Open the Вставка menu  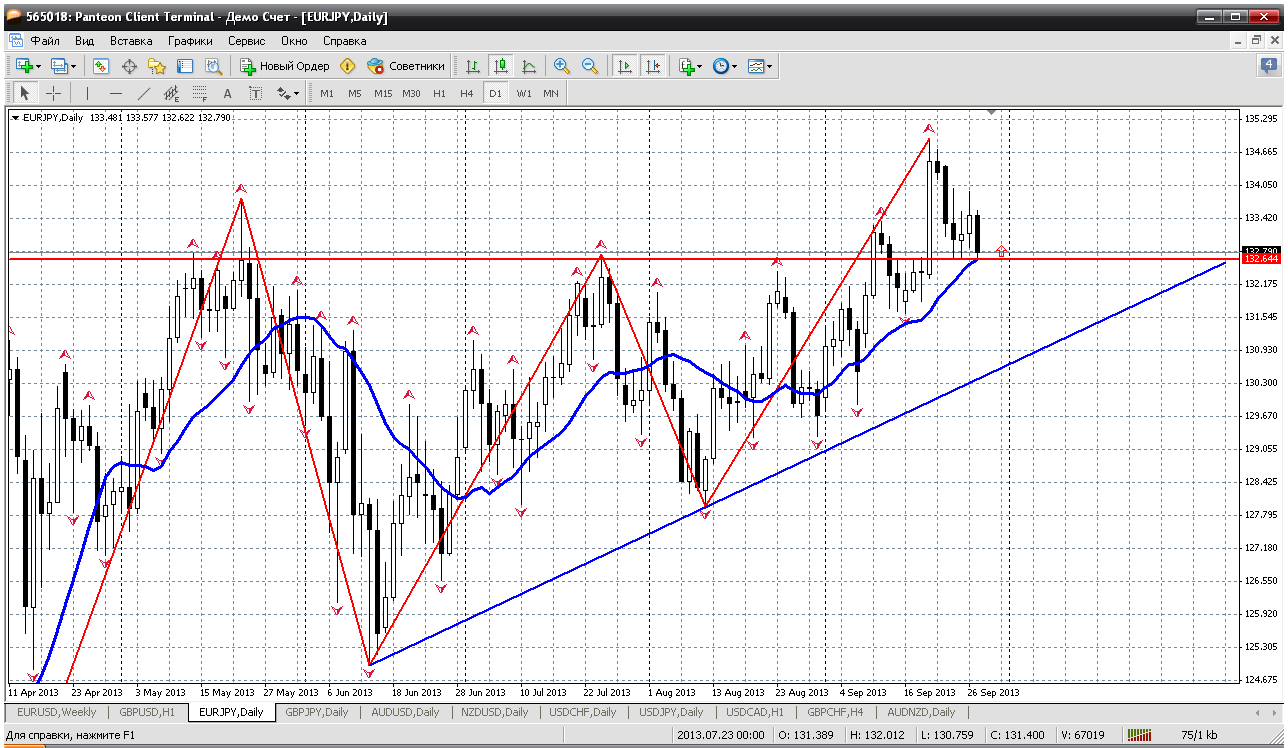tap(131, 41)
